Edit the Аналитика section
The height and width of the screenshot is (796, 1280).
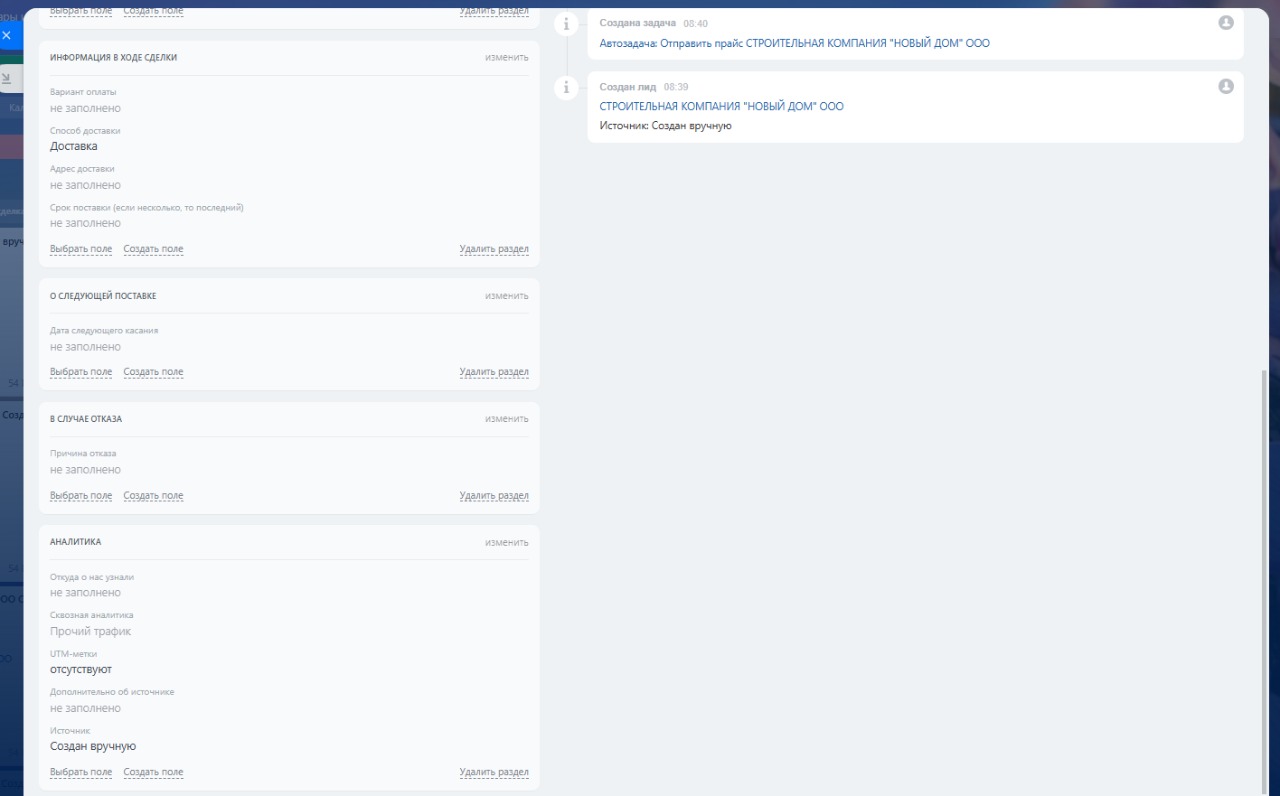[507, 542]
